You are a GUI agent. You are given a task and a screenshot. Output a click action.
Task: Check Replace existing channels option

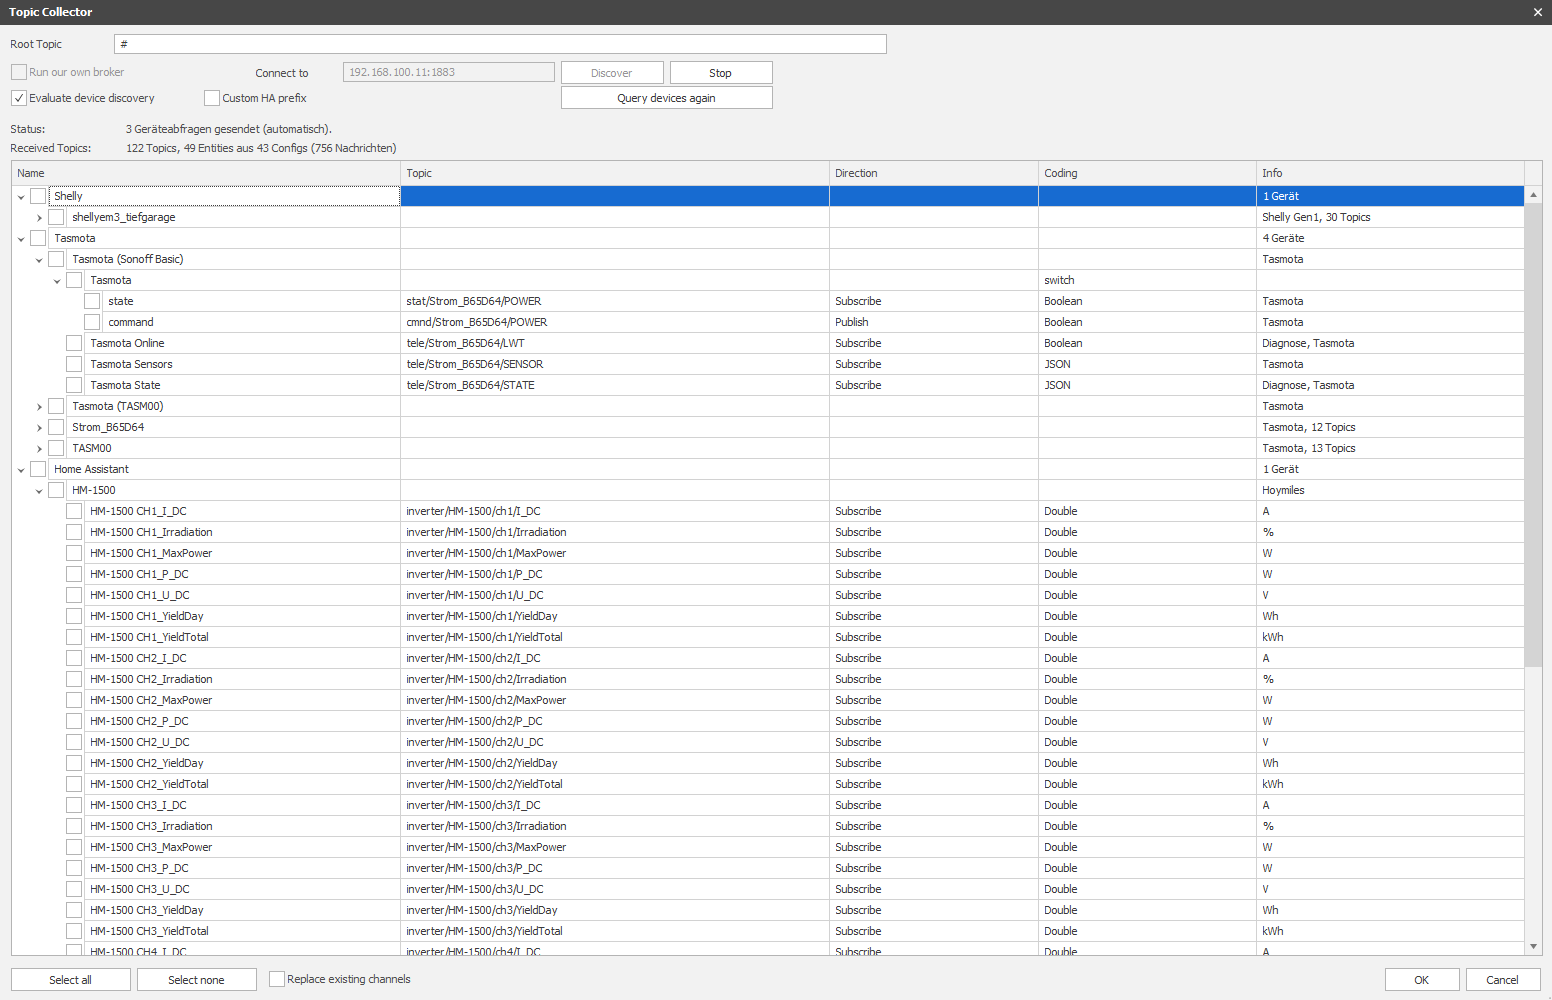point(277,979)
